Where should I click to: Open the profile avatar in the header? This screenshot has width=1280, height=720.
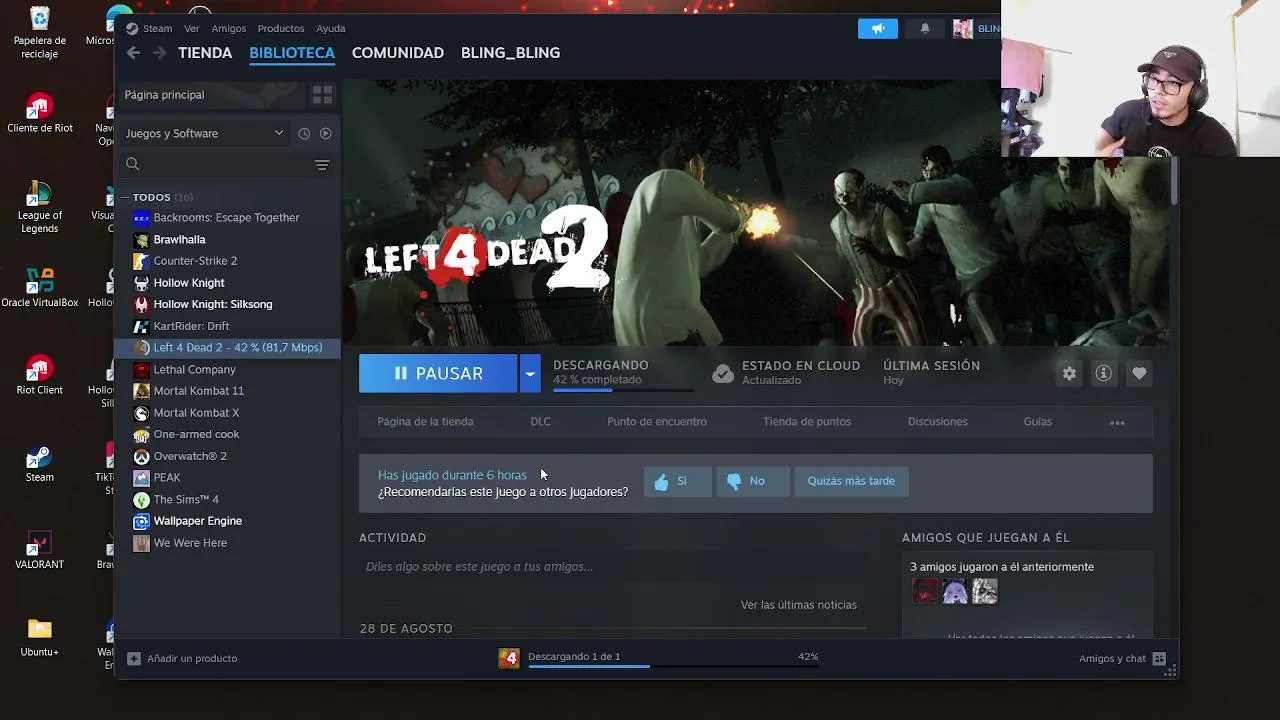click(x=962, y=28)
